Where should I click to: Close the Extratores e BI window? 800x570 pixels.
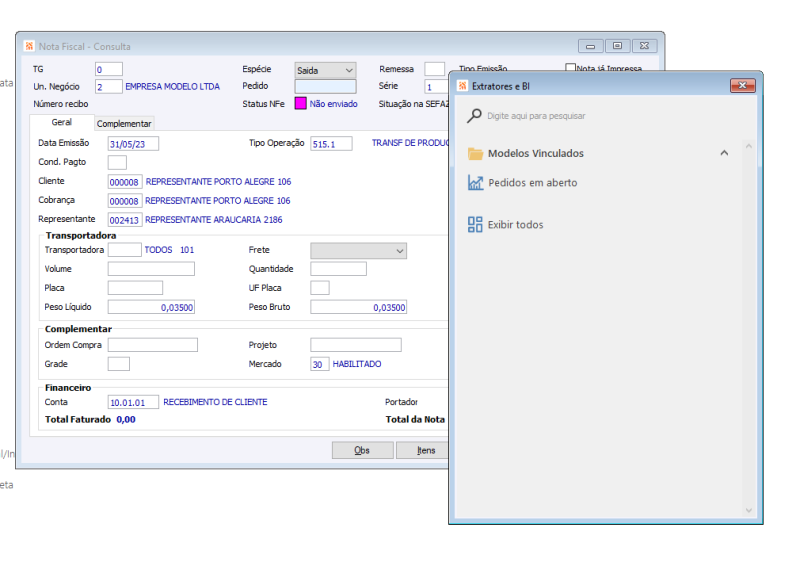[x=743, y=86]
